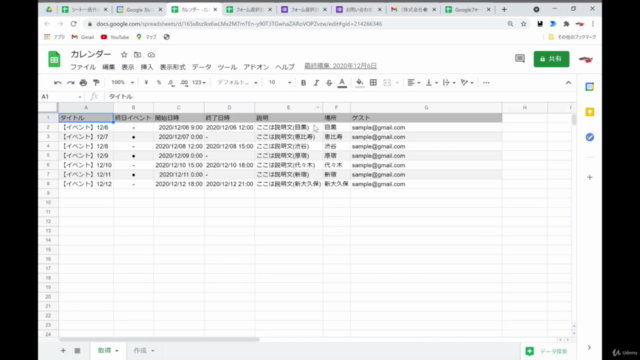Switch to the 作成 sheet tab
This screenshot has height=360, width=640.
[x=140, y=351]
